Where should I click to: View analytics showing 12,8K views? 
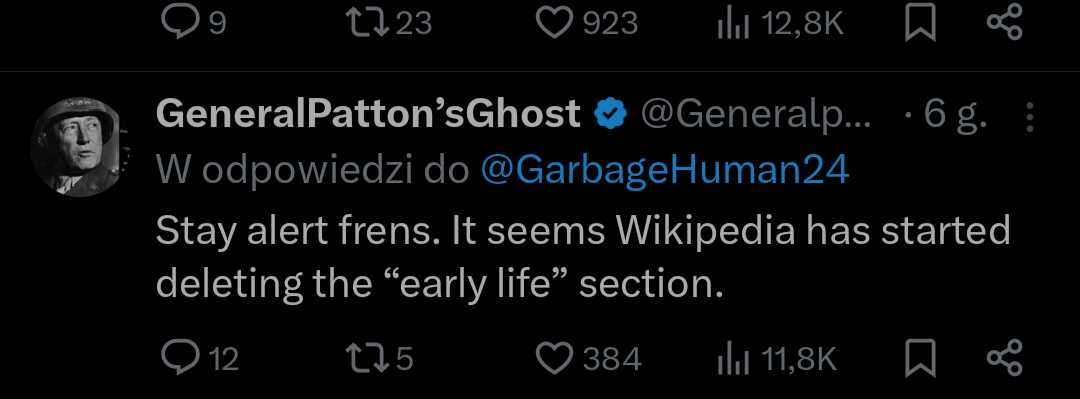pos(780,24)
